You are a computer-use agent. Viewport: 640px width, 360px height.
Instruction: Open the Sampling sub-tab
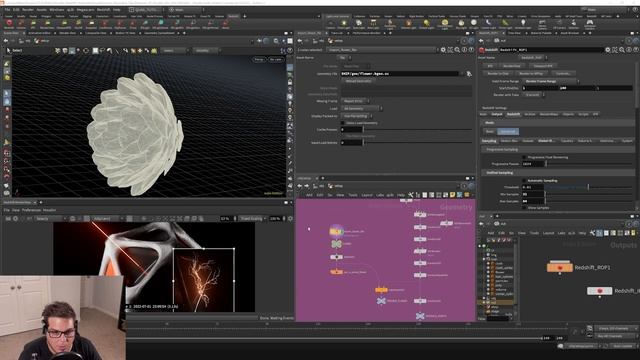pos(489,141)
